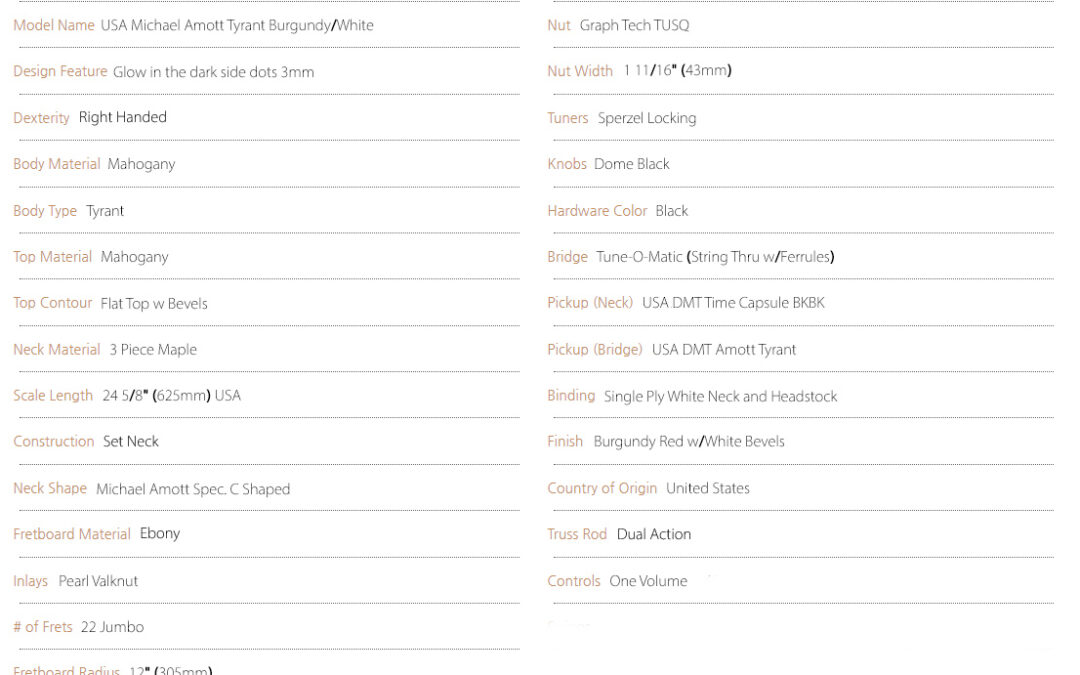
Task: Click the Dual Action truss rod value
Action: click(x=654, y=534)
